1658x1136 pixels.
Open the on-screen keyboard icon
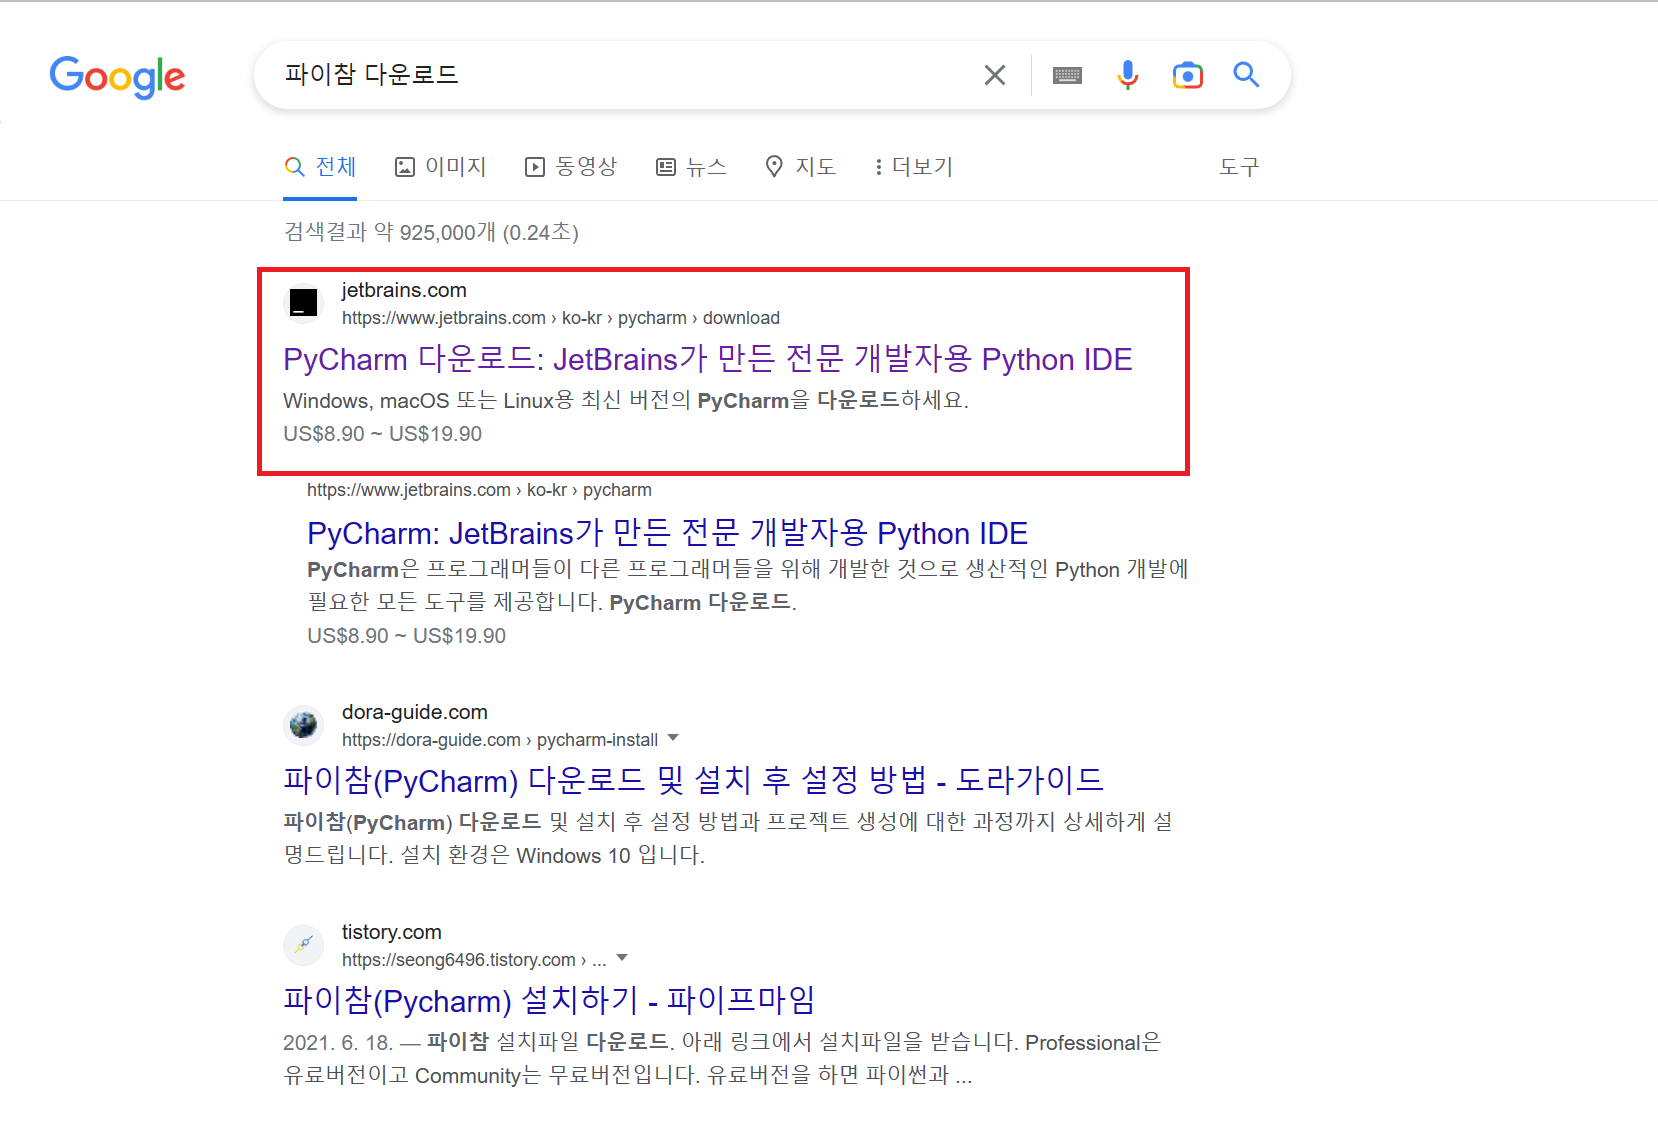tap(1067, 75)
